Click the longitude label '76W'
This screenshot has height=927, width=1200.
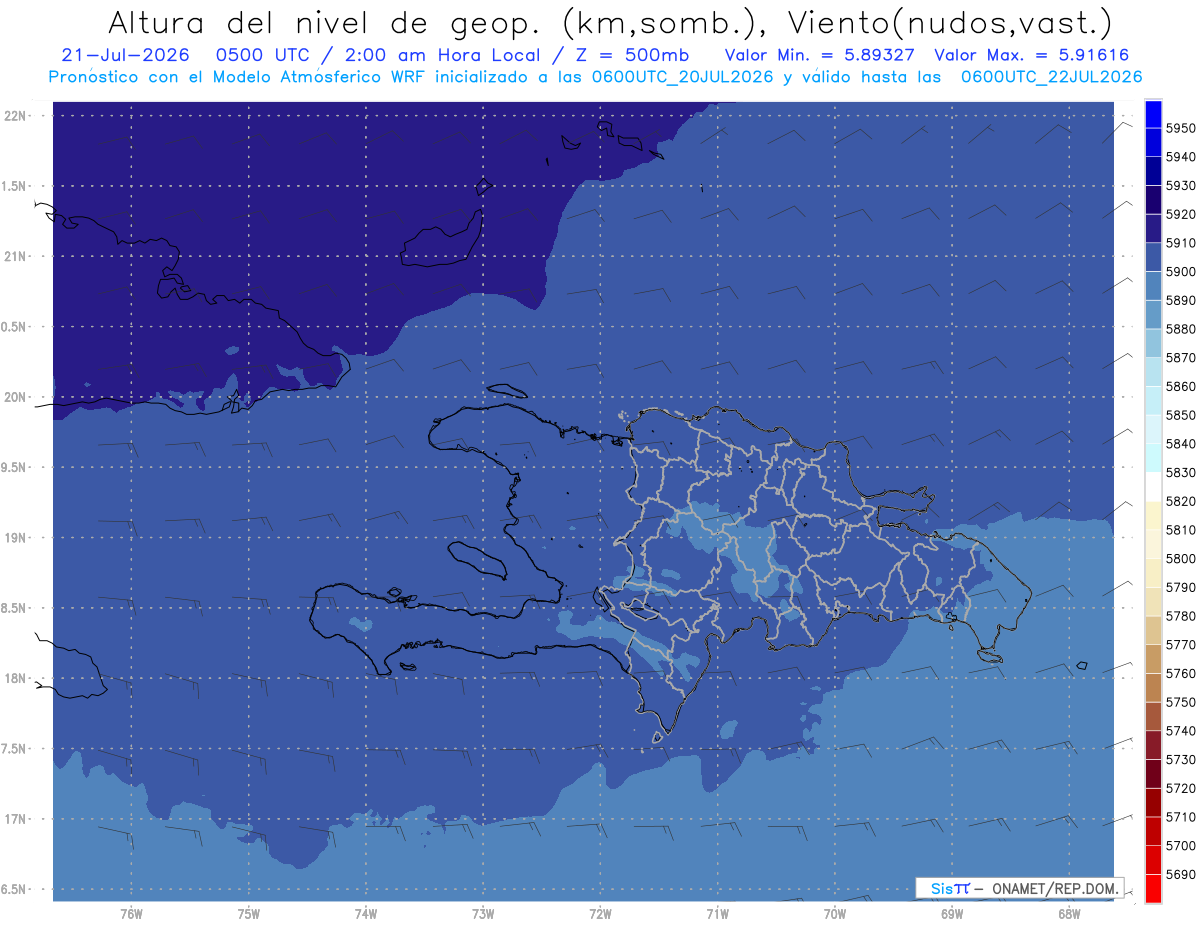[131, 914]
